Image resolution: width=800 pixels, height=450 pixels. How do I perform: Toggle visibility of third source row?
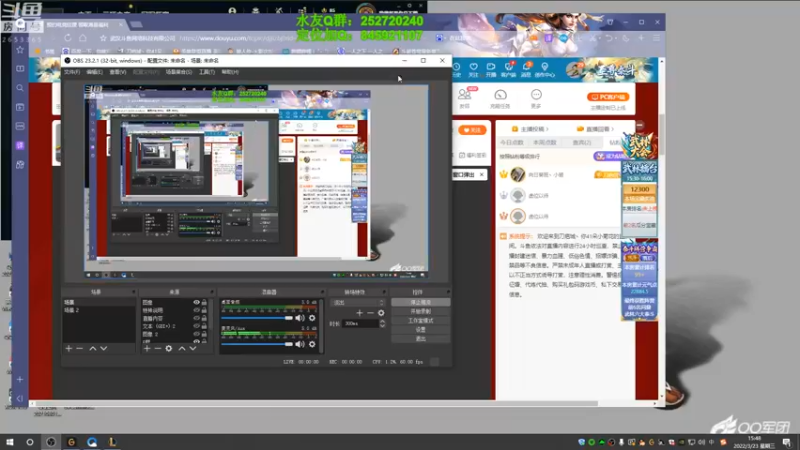coord(196,318)
